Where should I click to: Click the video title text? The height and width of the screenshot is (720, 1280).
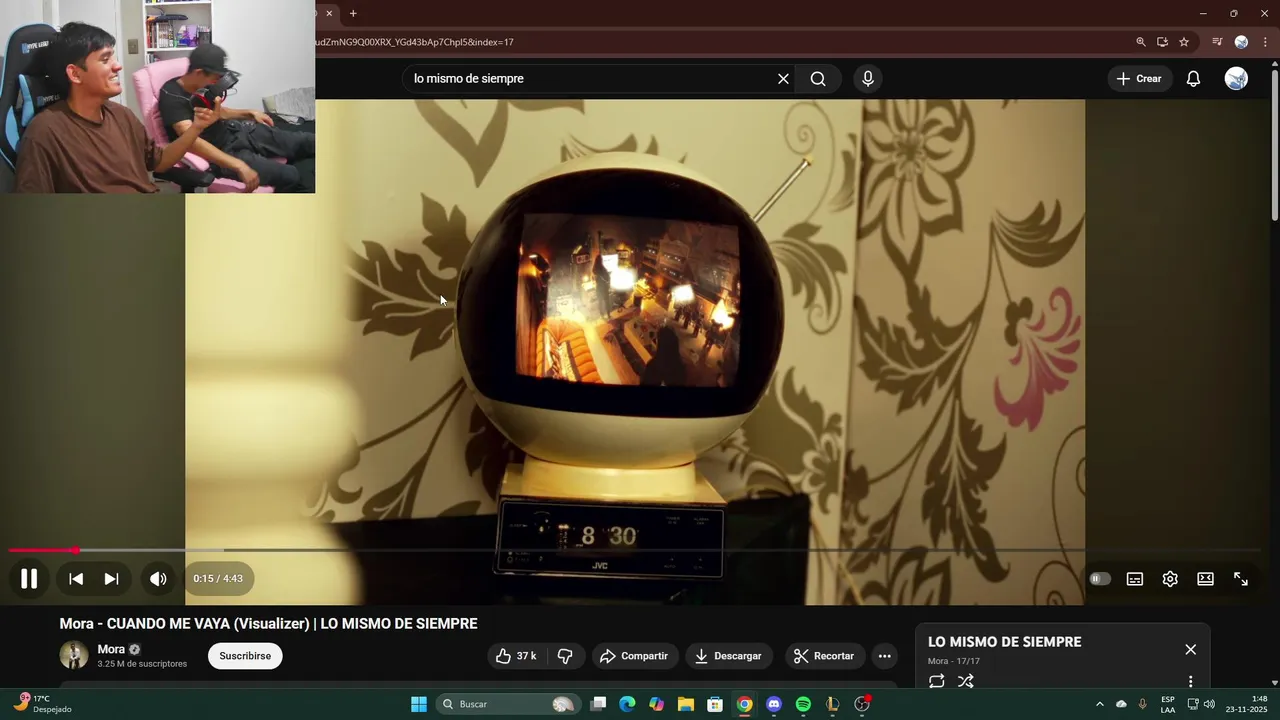268,623
